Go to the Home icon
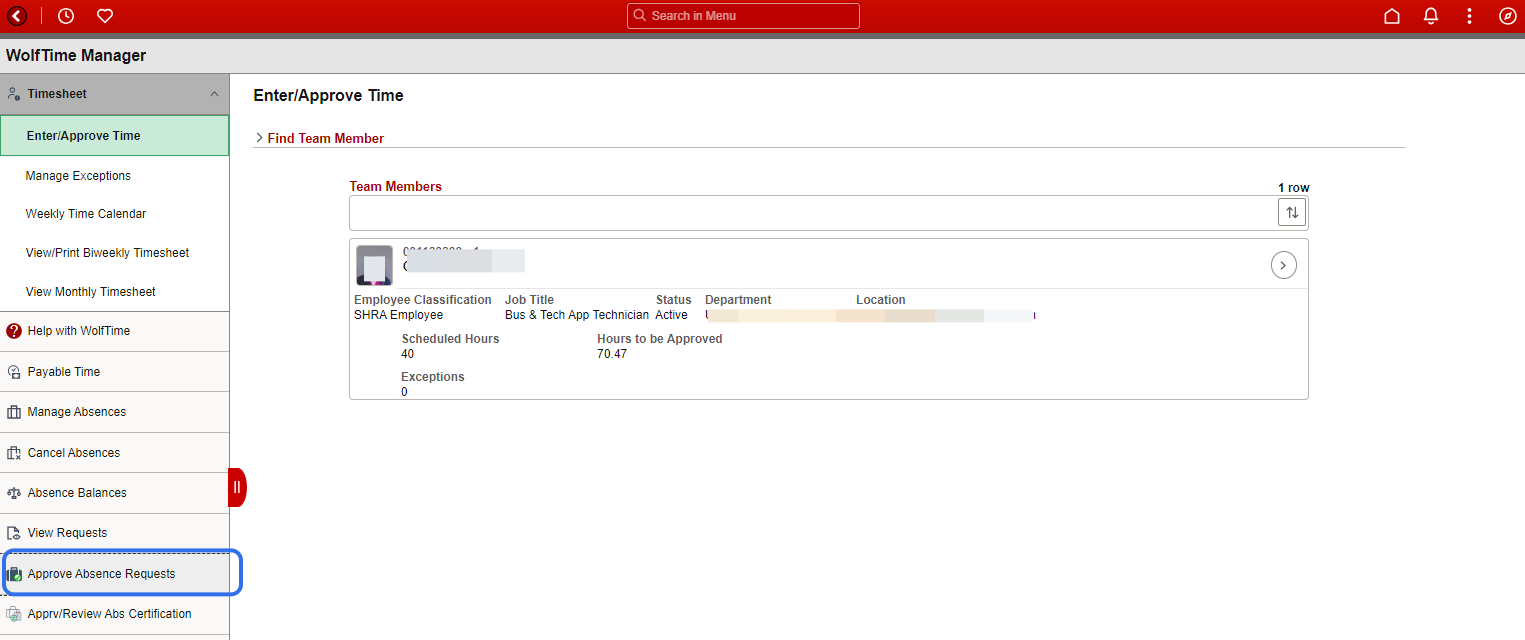This screenshot has height=640, width=1525. coord(1392,16)
